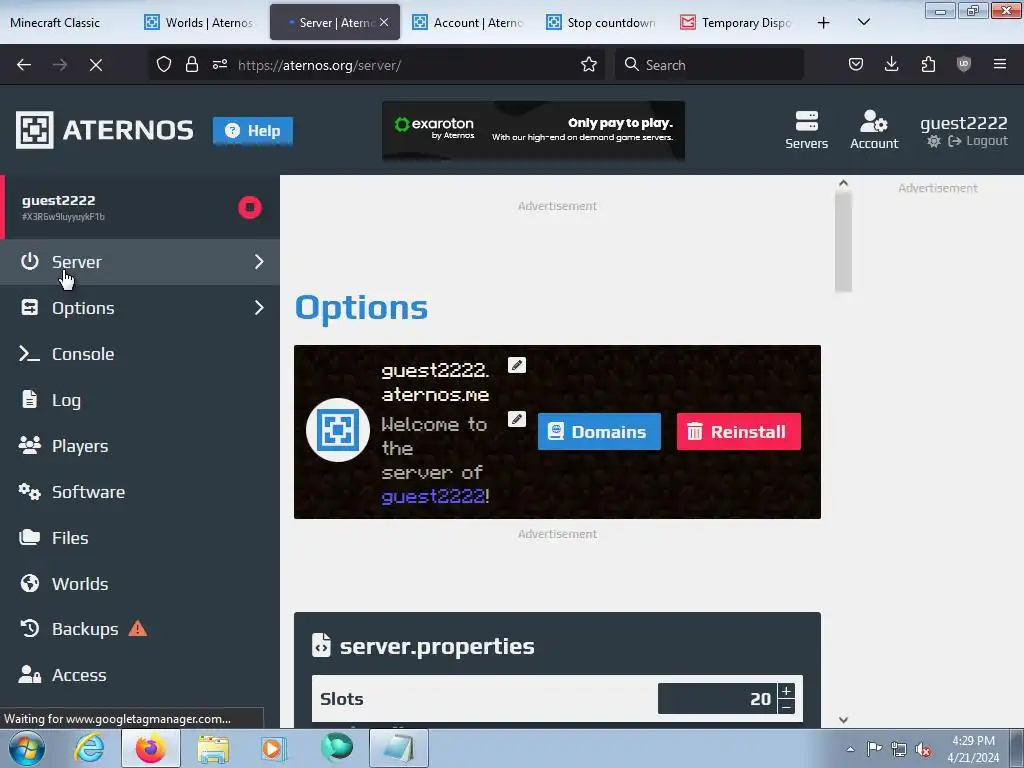Click the settings gear next to Logout
Screen dimensions: 1024x768
coord(934,141)
